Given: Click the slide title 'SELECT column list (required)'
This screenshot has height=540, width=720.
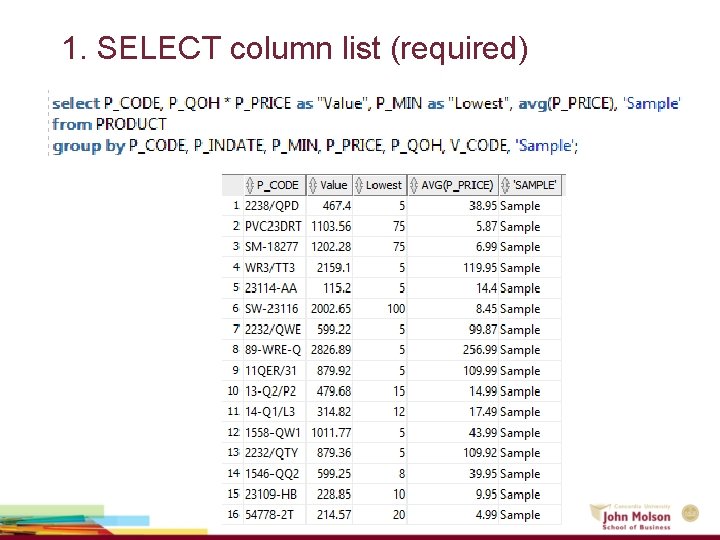Looking at the screenshot, I should 312,48.
